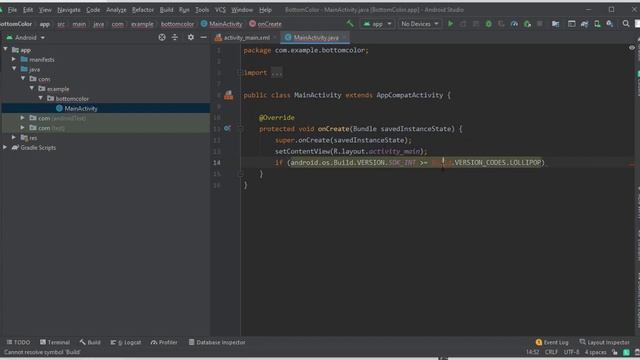
Task: Collapse all via Project panel icon
Action: (175, 37)
